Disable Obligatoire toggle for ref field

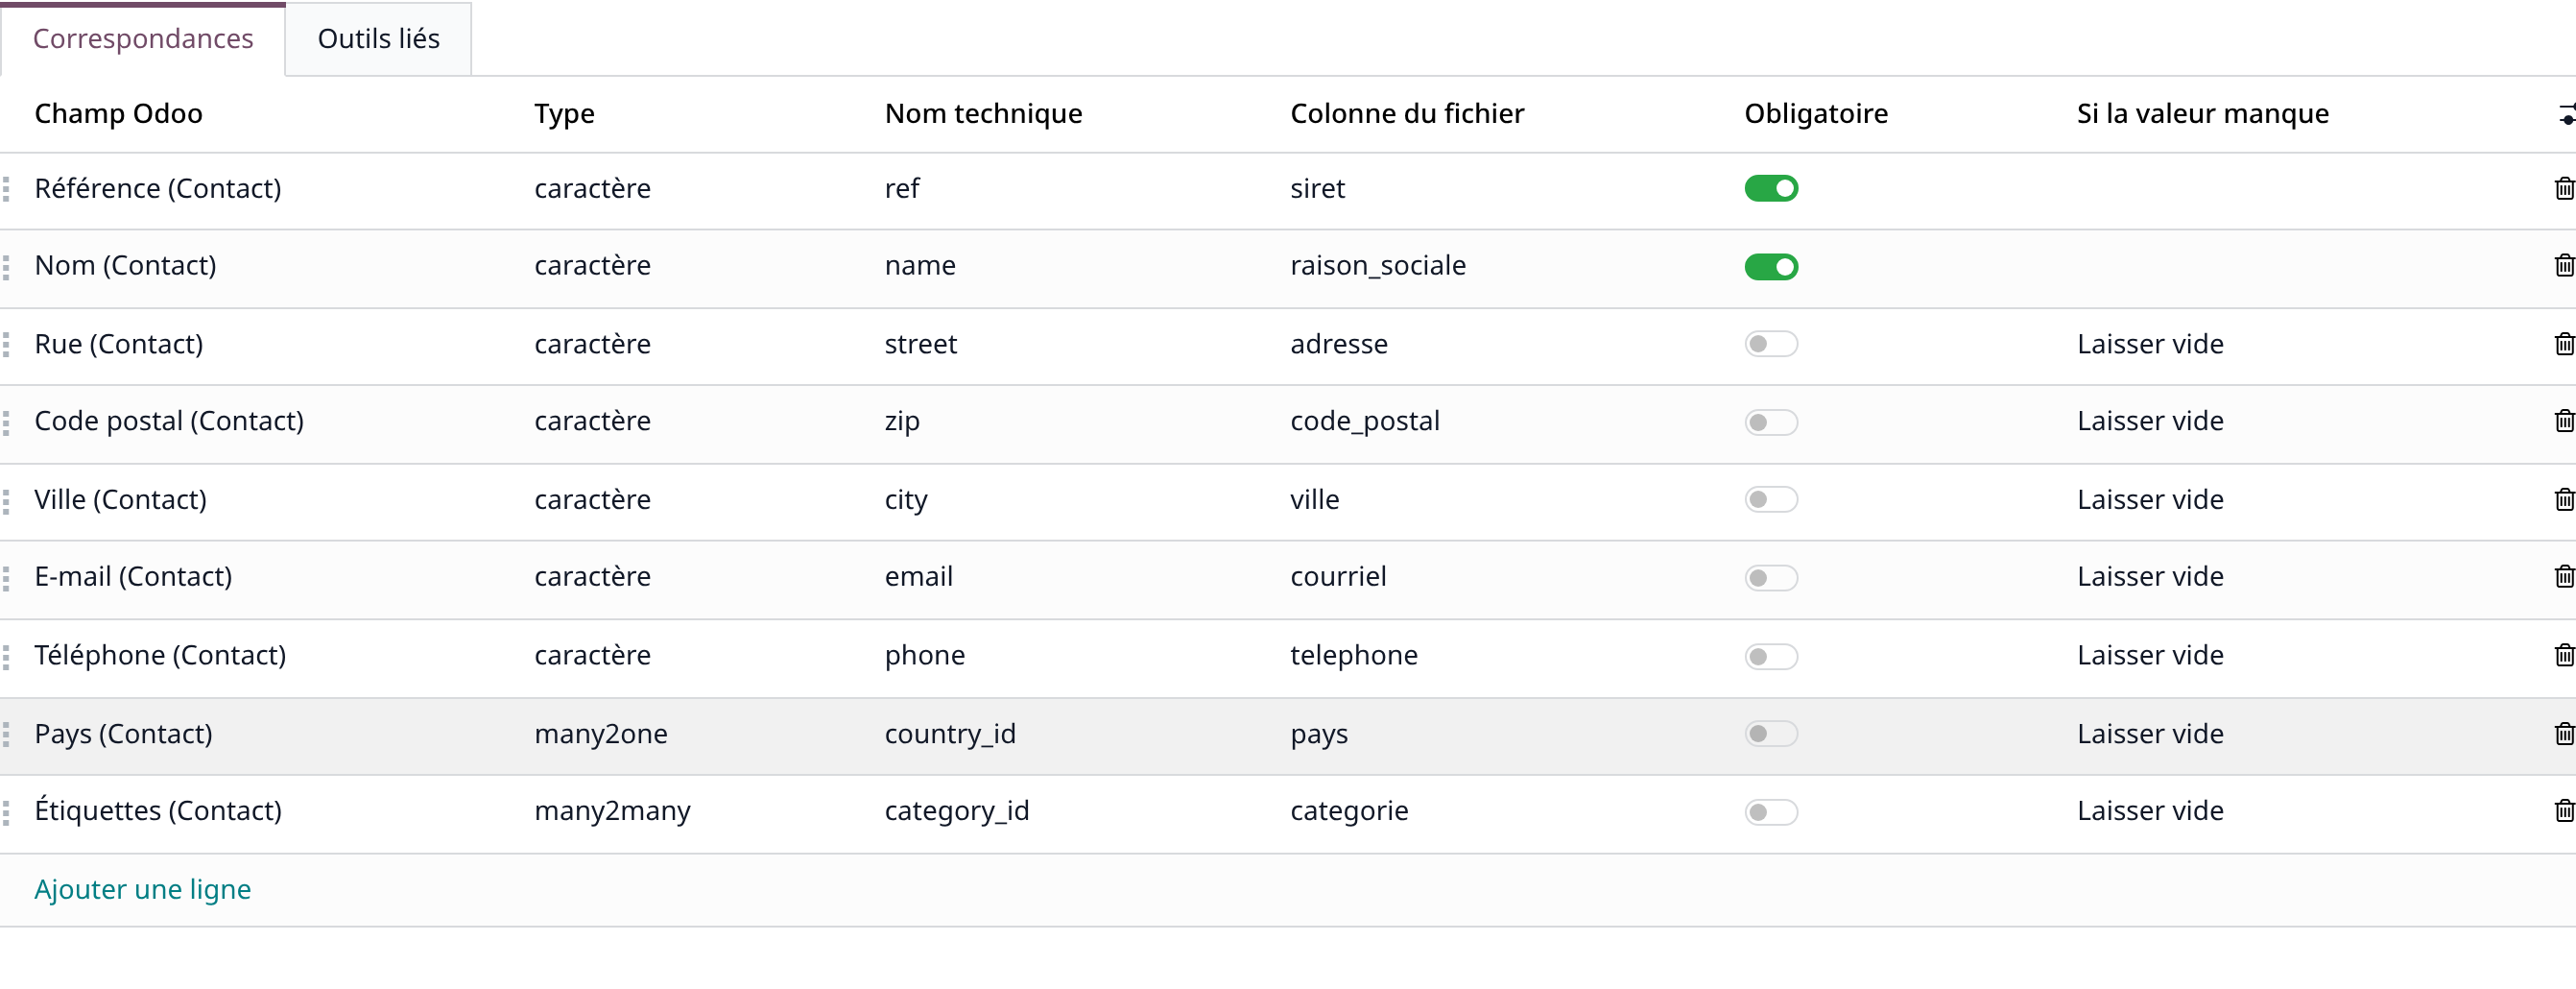pos(1771,188)
